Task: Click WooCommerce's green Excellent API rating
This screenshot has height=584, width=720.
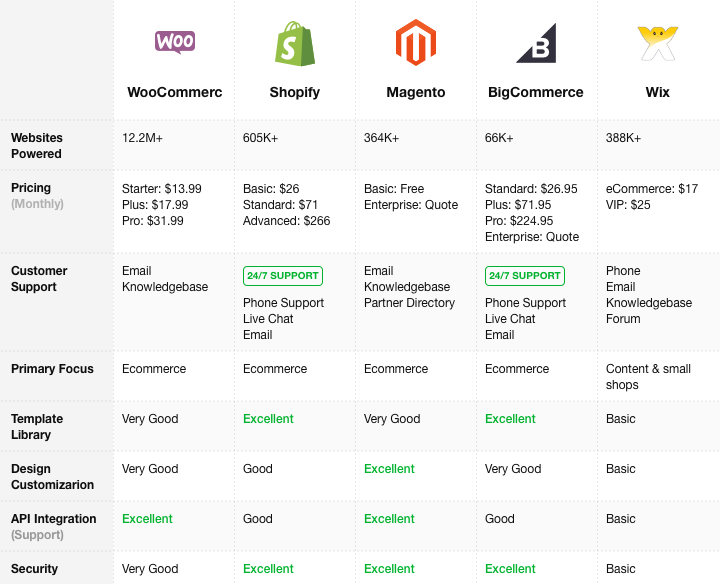Action: [147, 519]
